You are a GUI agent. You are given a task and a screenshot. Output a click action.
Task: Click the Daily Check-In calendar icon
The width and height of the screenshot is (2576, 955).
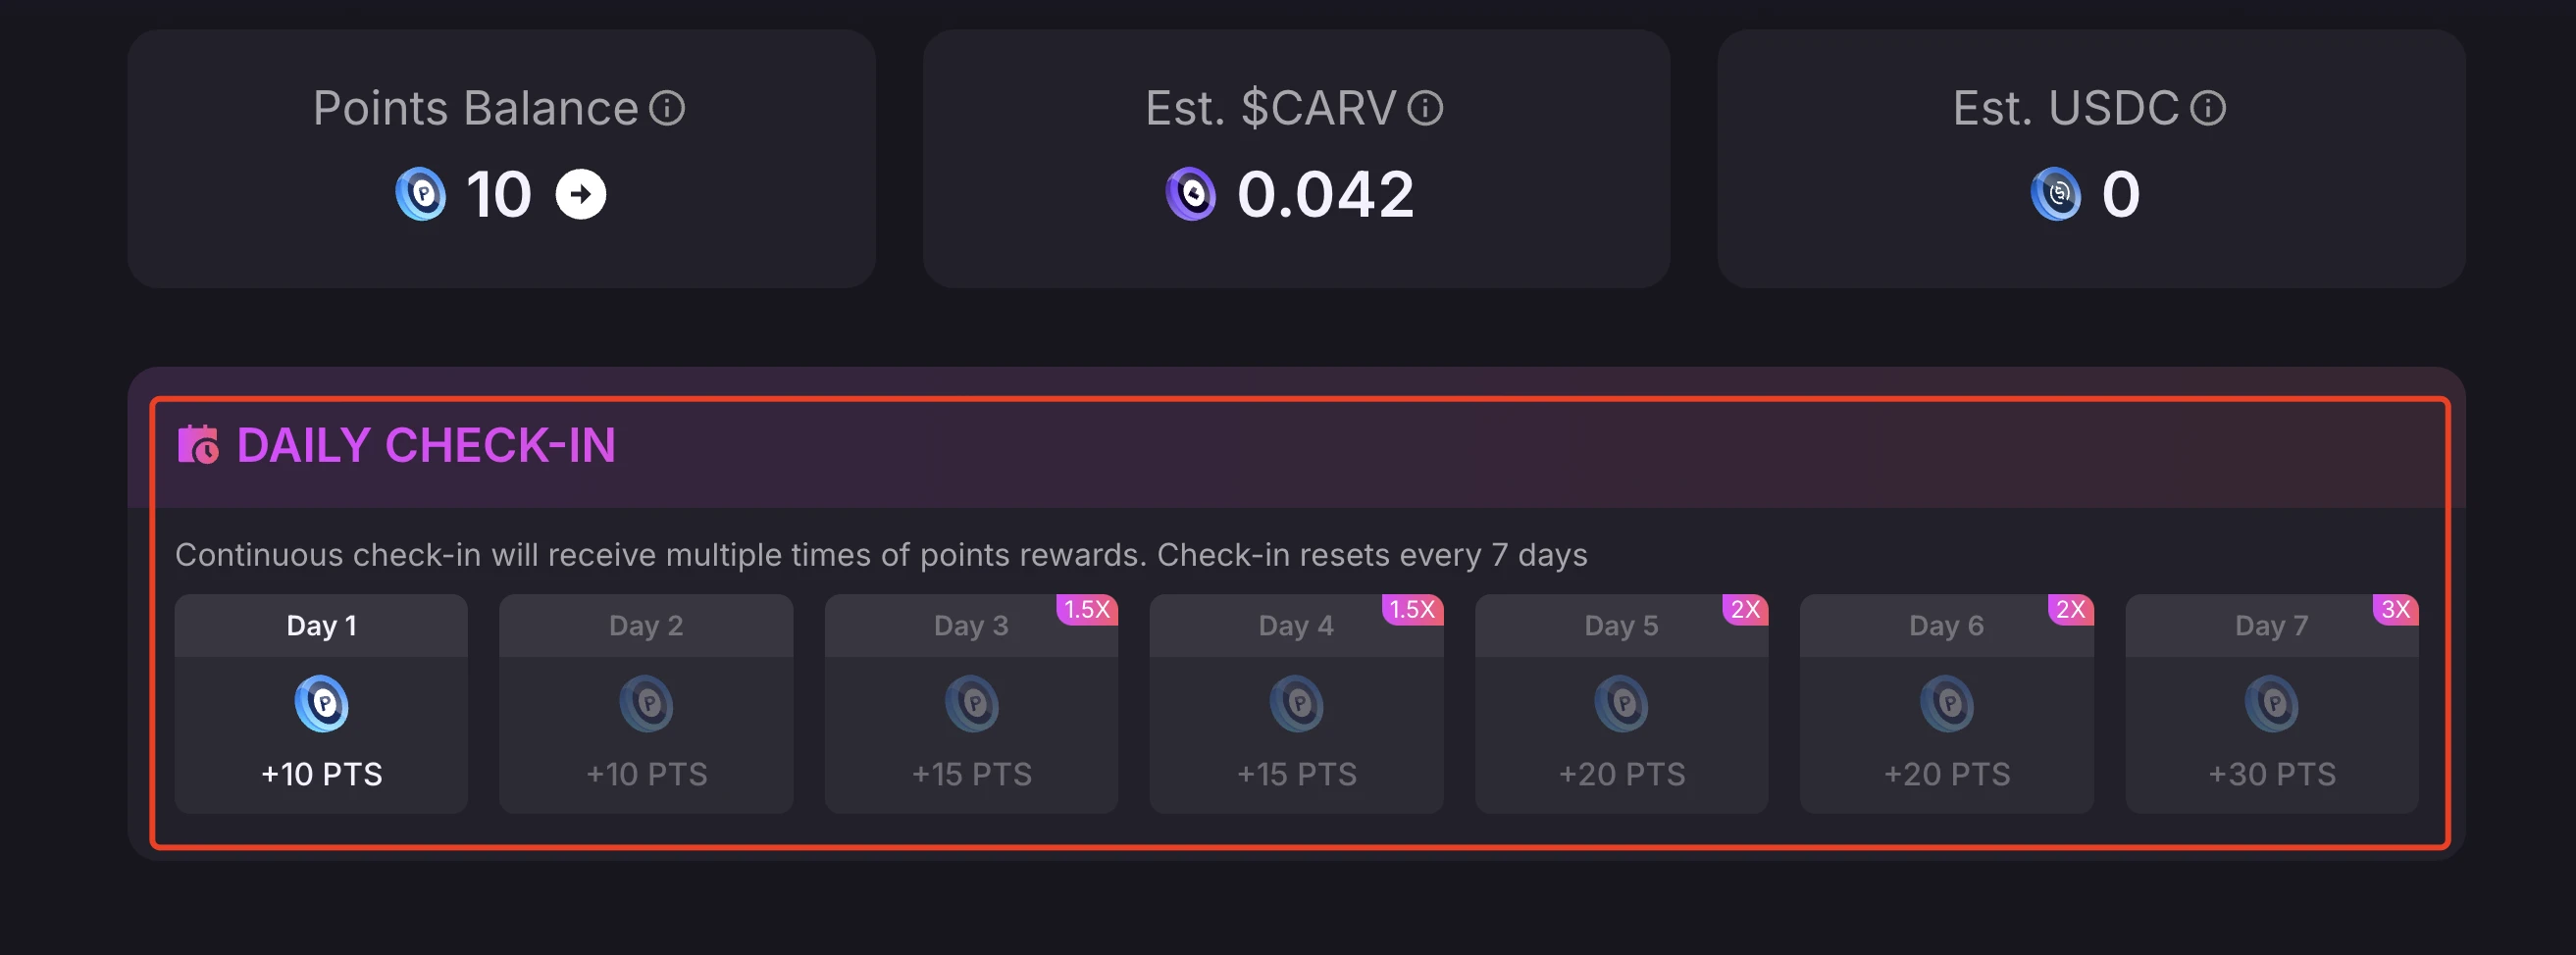tap(198, 445)
